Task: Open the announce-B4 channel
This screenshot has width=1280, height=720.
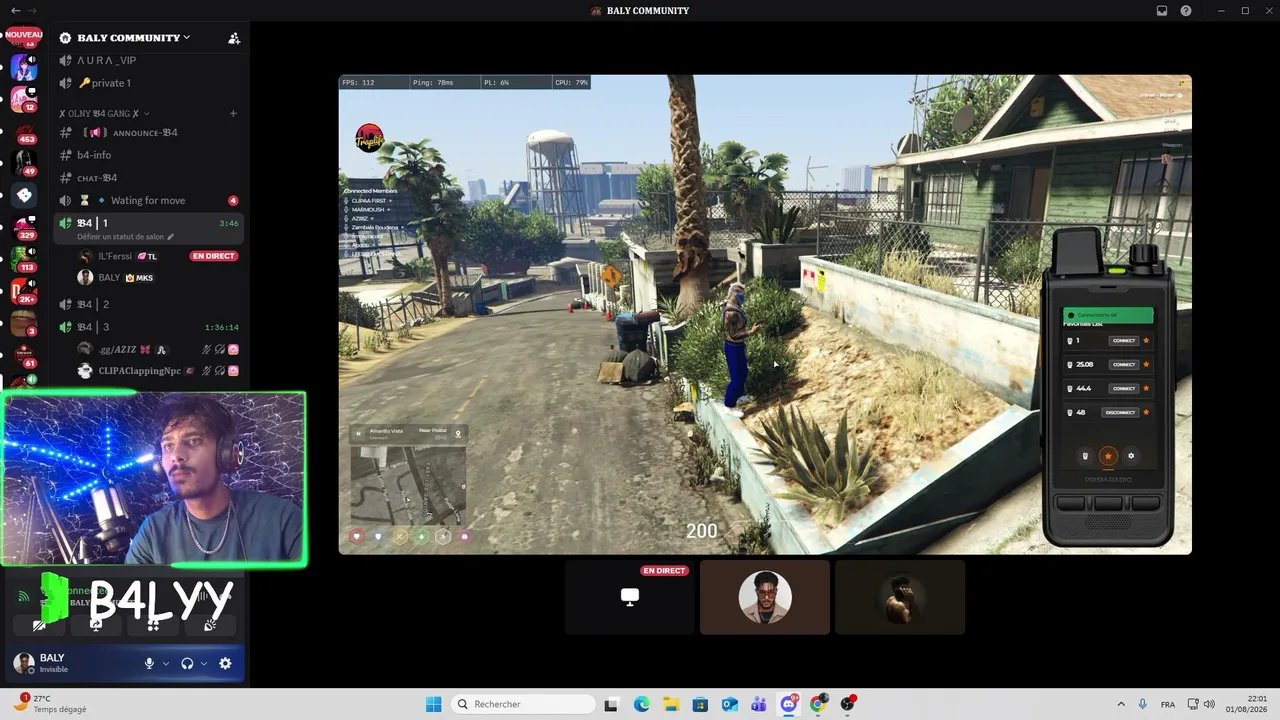Action: click(148, 132)
